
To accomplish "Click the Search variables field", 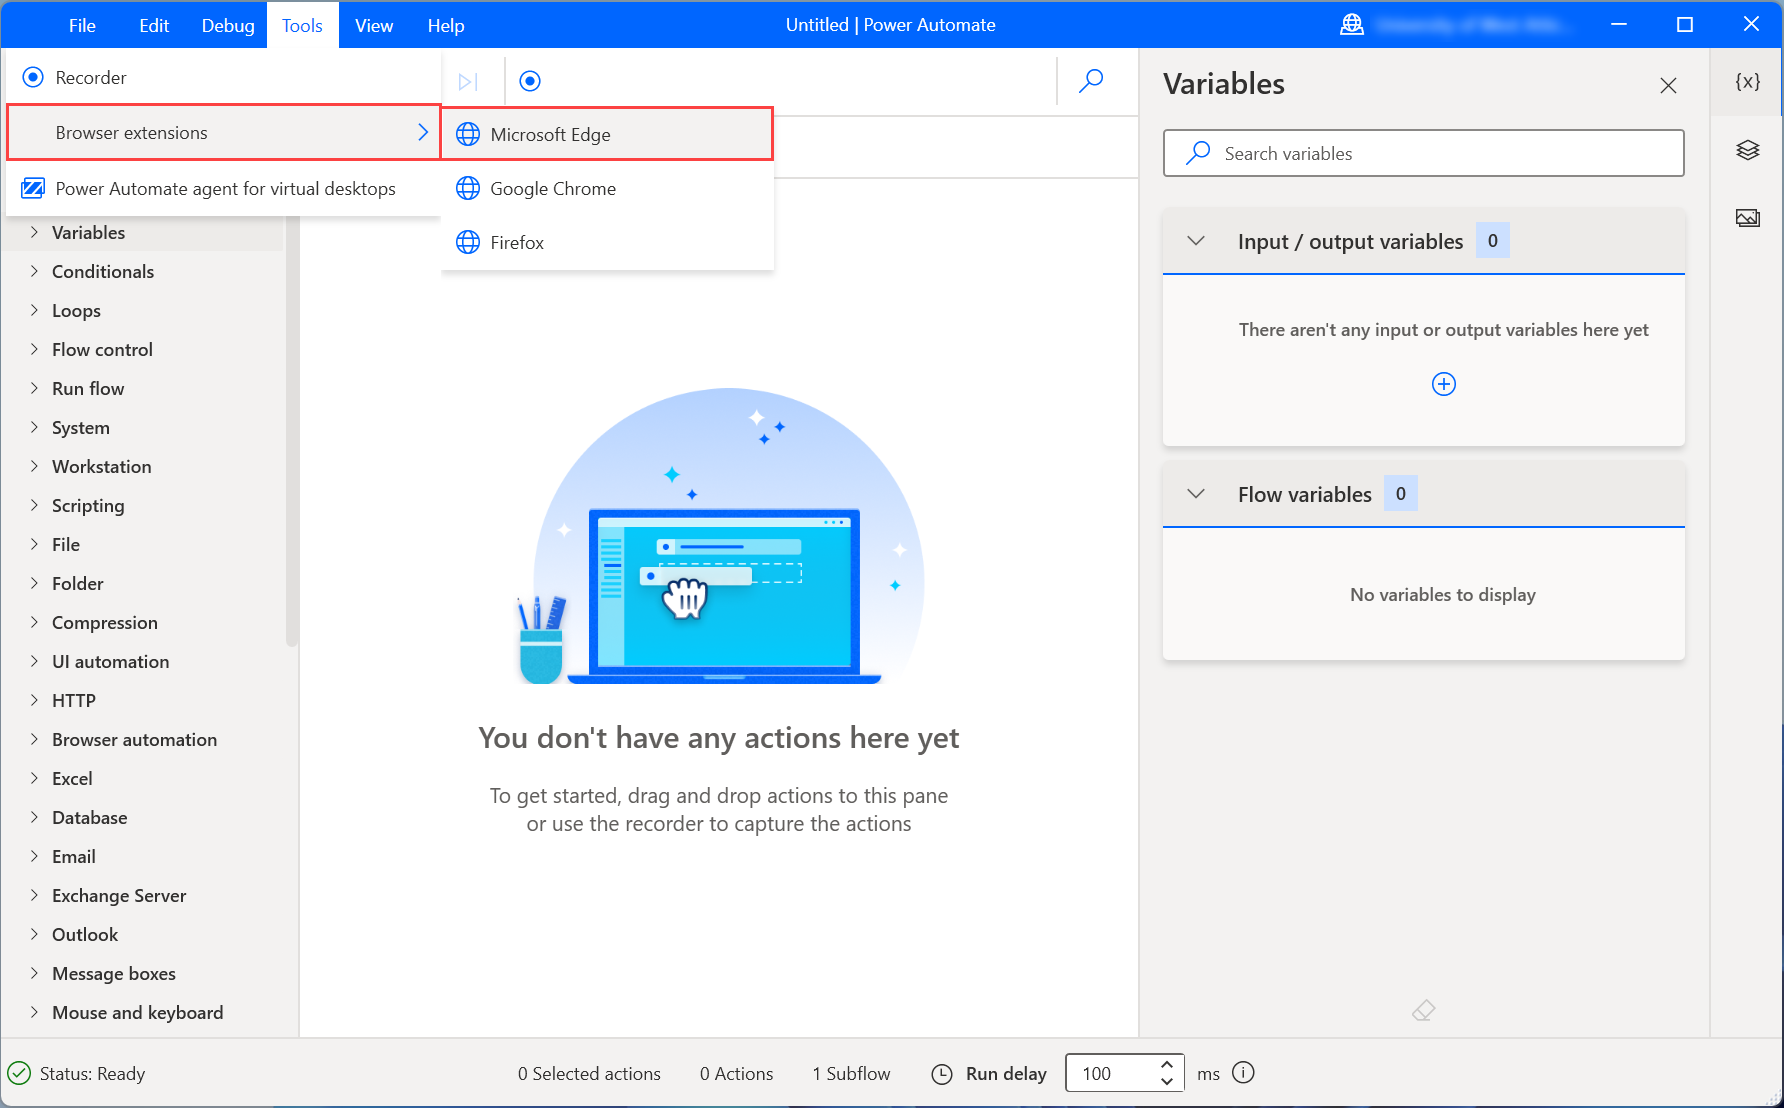I will 1423,153.
